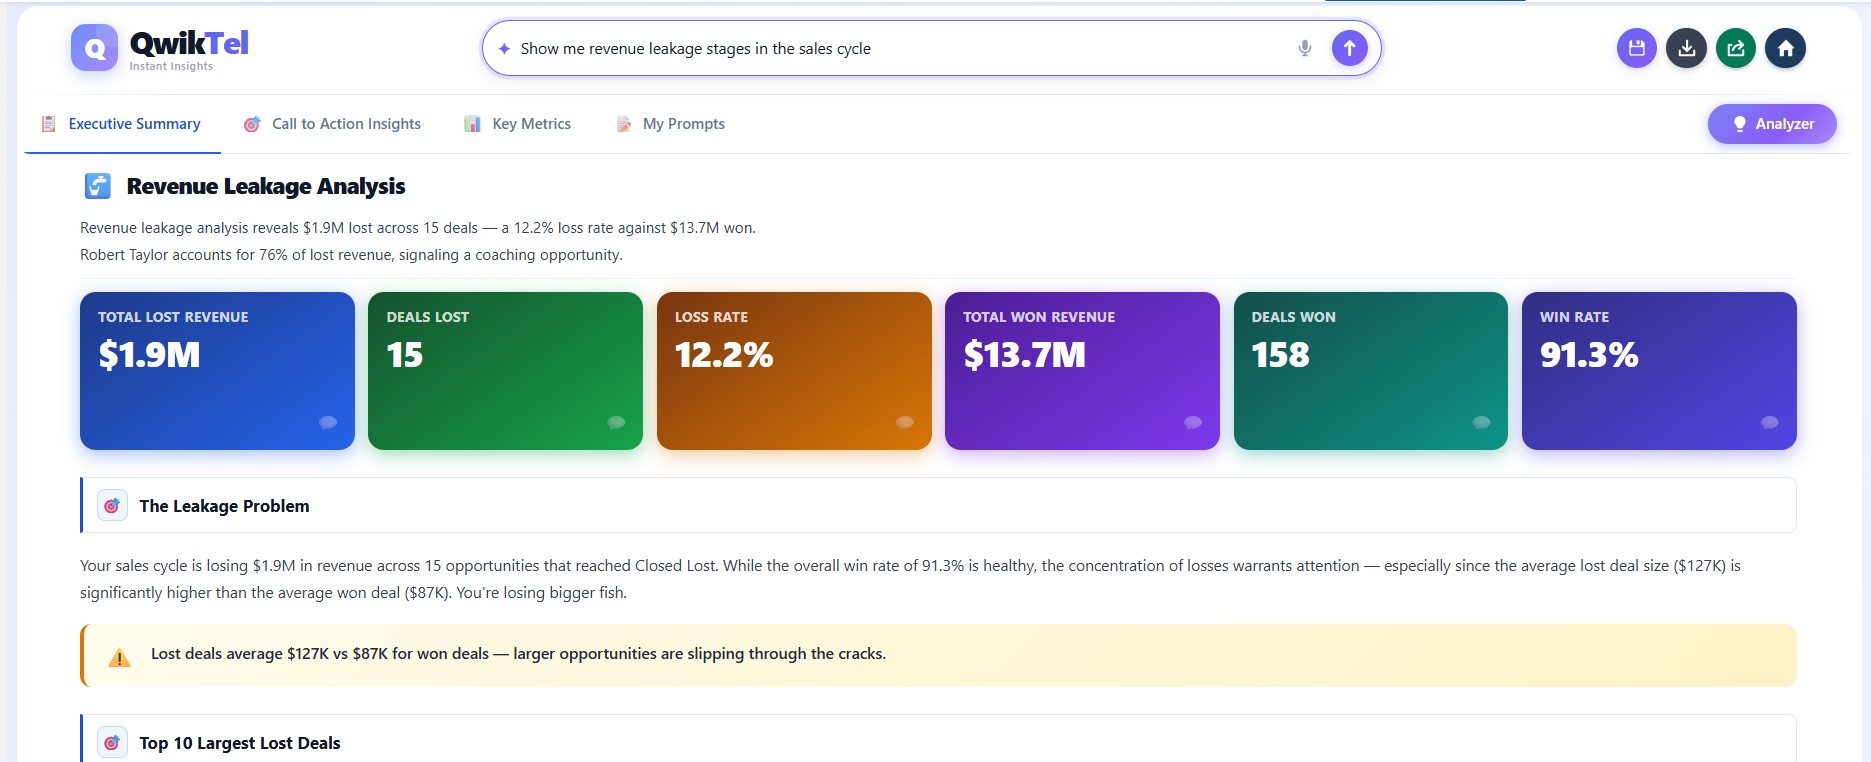Click the target icon beside The Leakage Problem

point(112,506)
